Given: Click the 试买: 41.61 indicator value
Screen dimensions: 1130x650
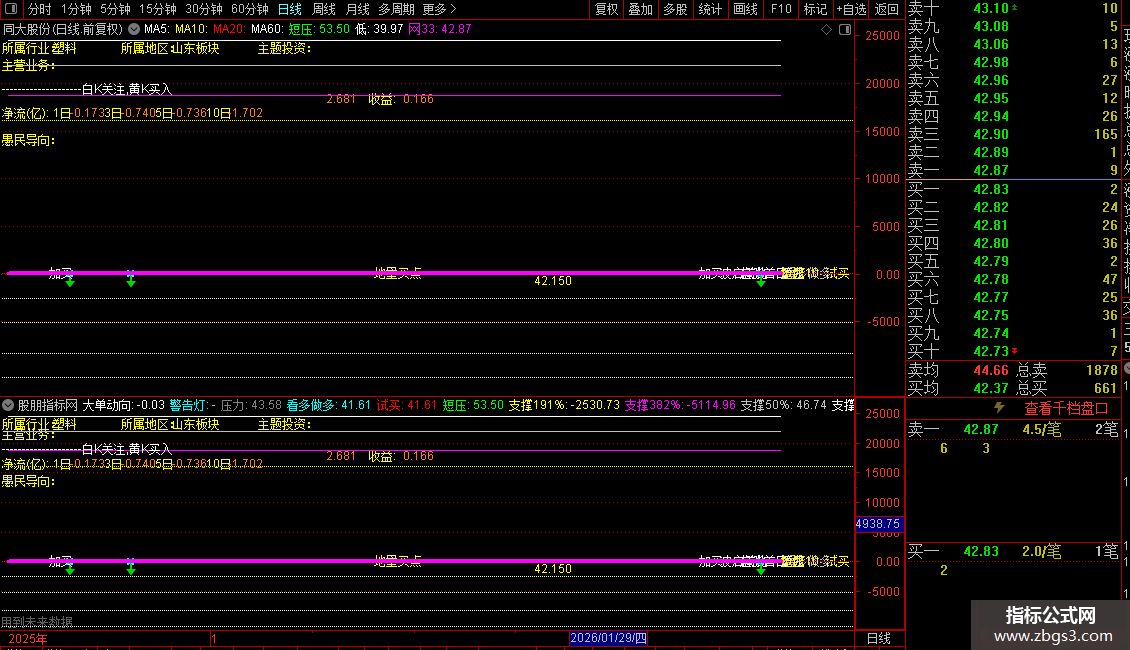Looking at the screenshot, I should click(x=406, y=405).
